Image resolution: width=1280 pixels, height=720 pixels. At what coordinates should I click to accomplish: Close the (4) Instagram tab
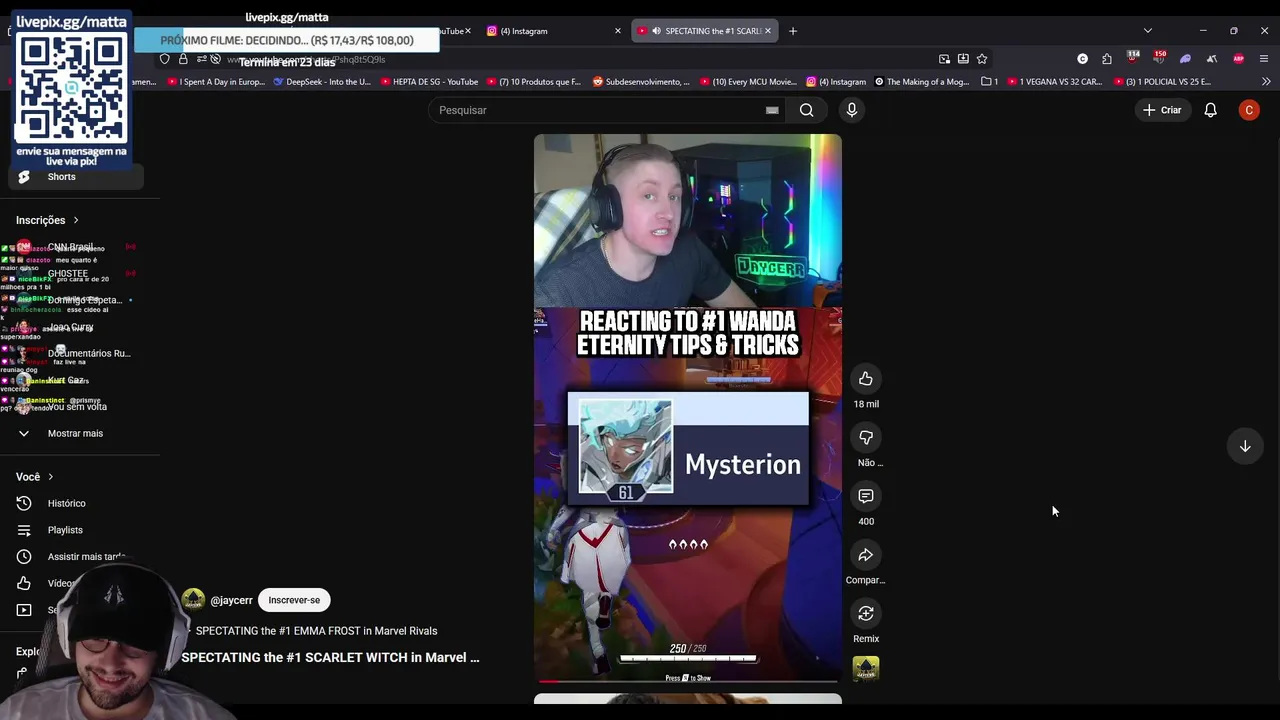click(618, 31)
